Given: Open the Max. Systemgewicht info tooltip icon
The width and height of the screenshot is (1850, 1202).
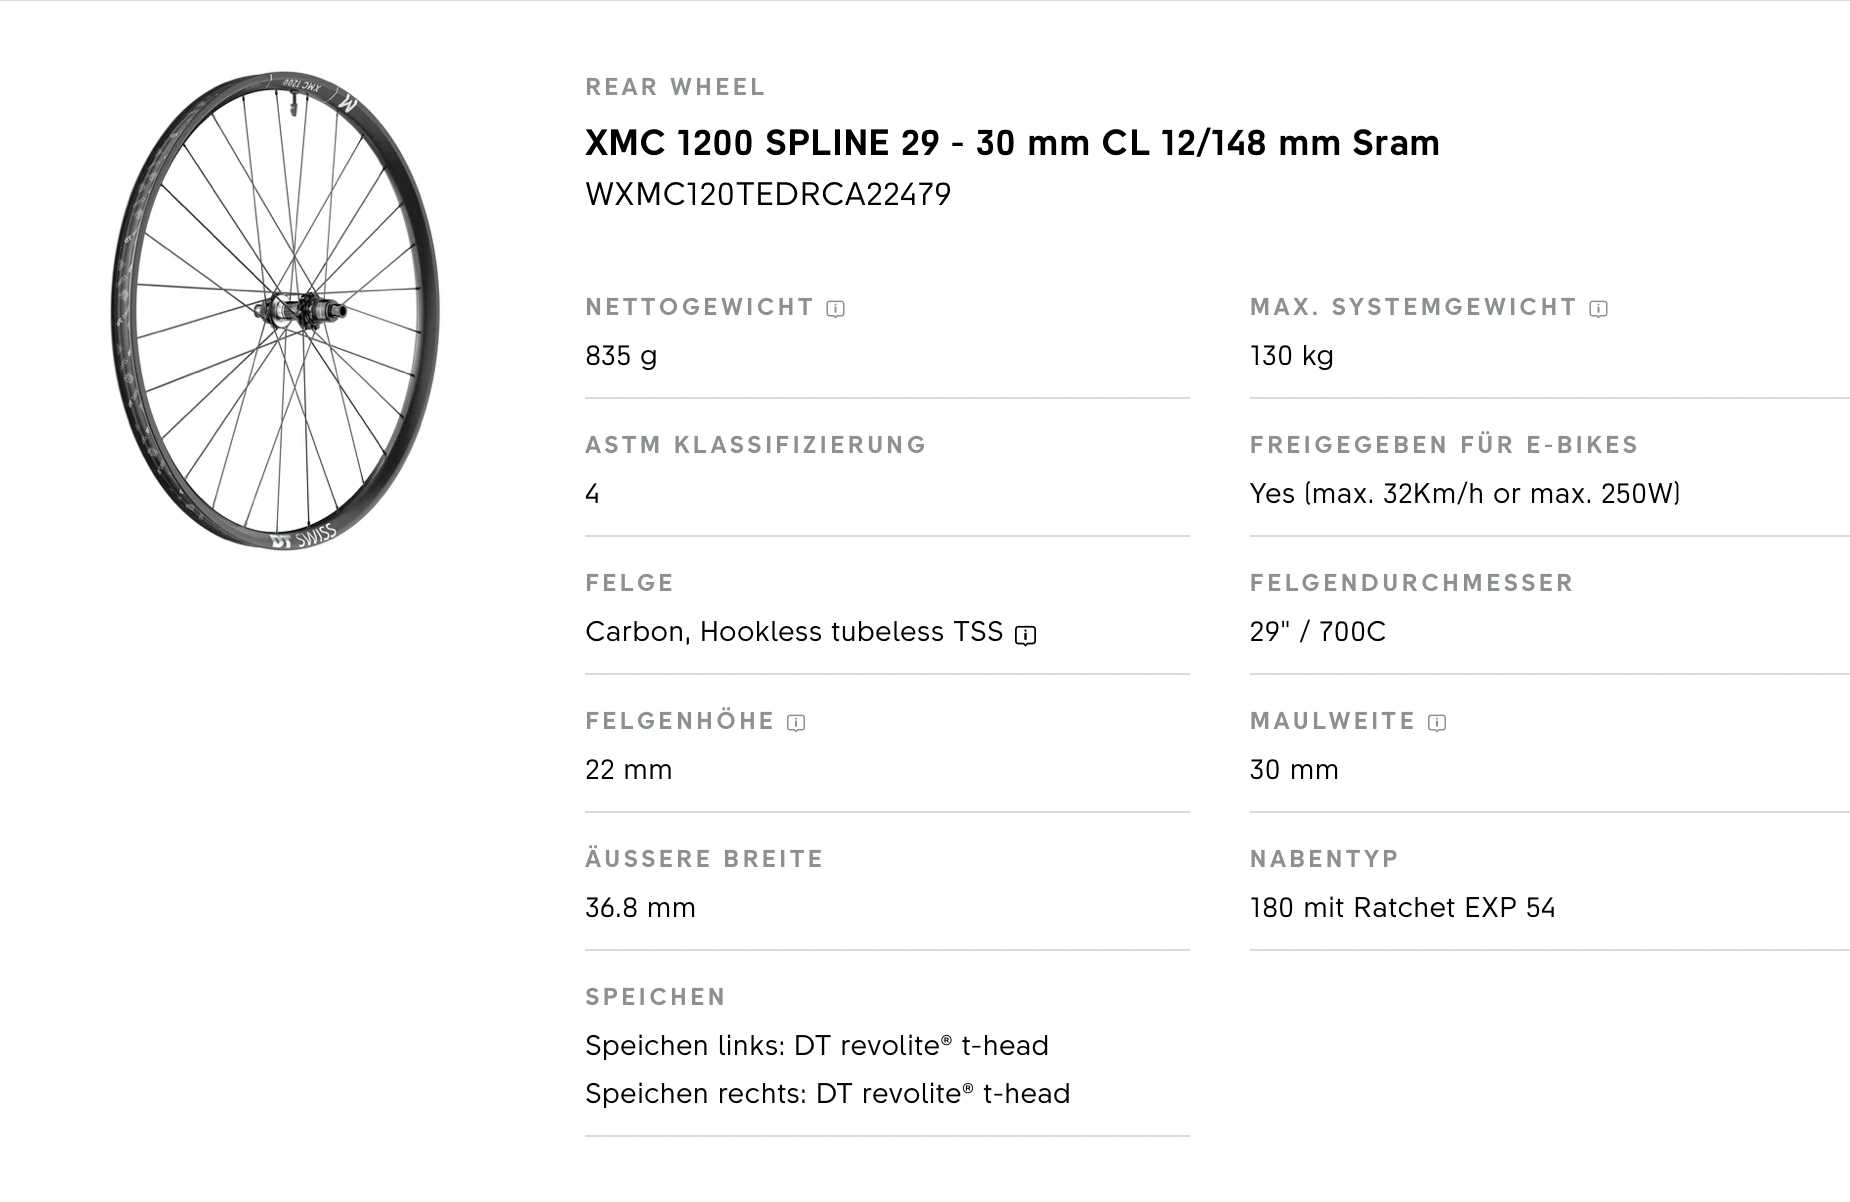Looking at the screenshot, I should click(x=1599, y=309).
